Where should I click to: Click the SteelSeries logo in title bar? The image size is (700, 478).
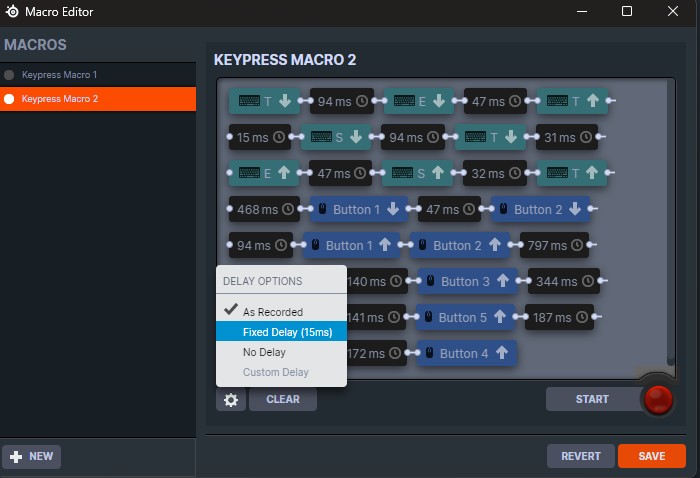tap(13, 11)
